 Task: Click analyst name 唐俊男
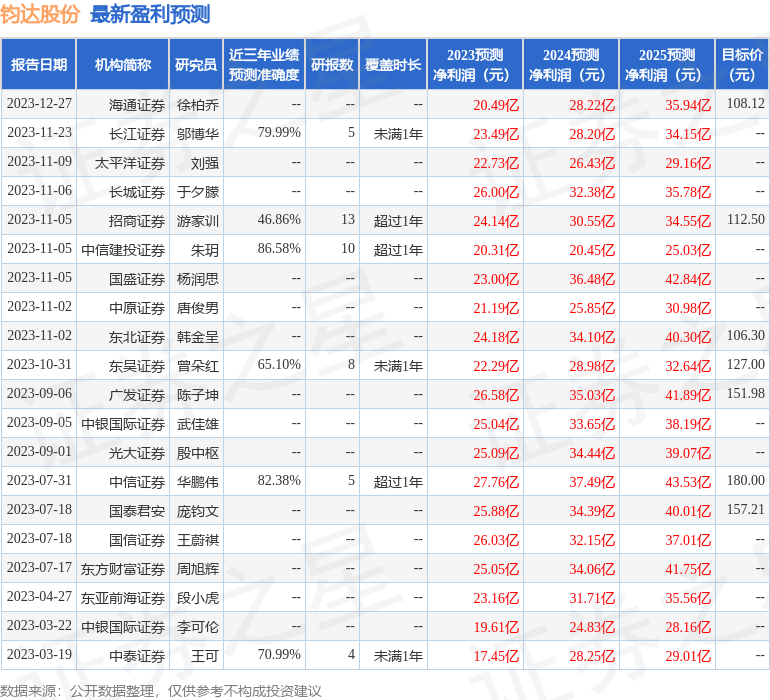(x=197, y=308)
